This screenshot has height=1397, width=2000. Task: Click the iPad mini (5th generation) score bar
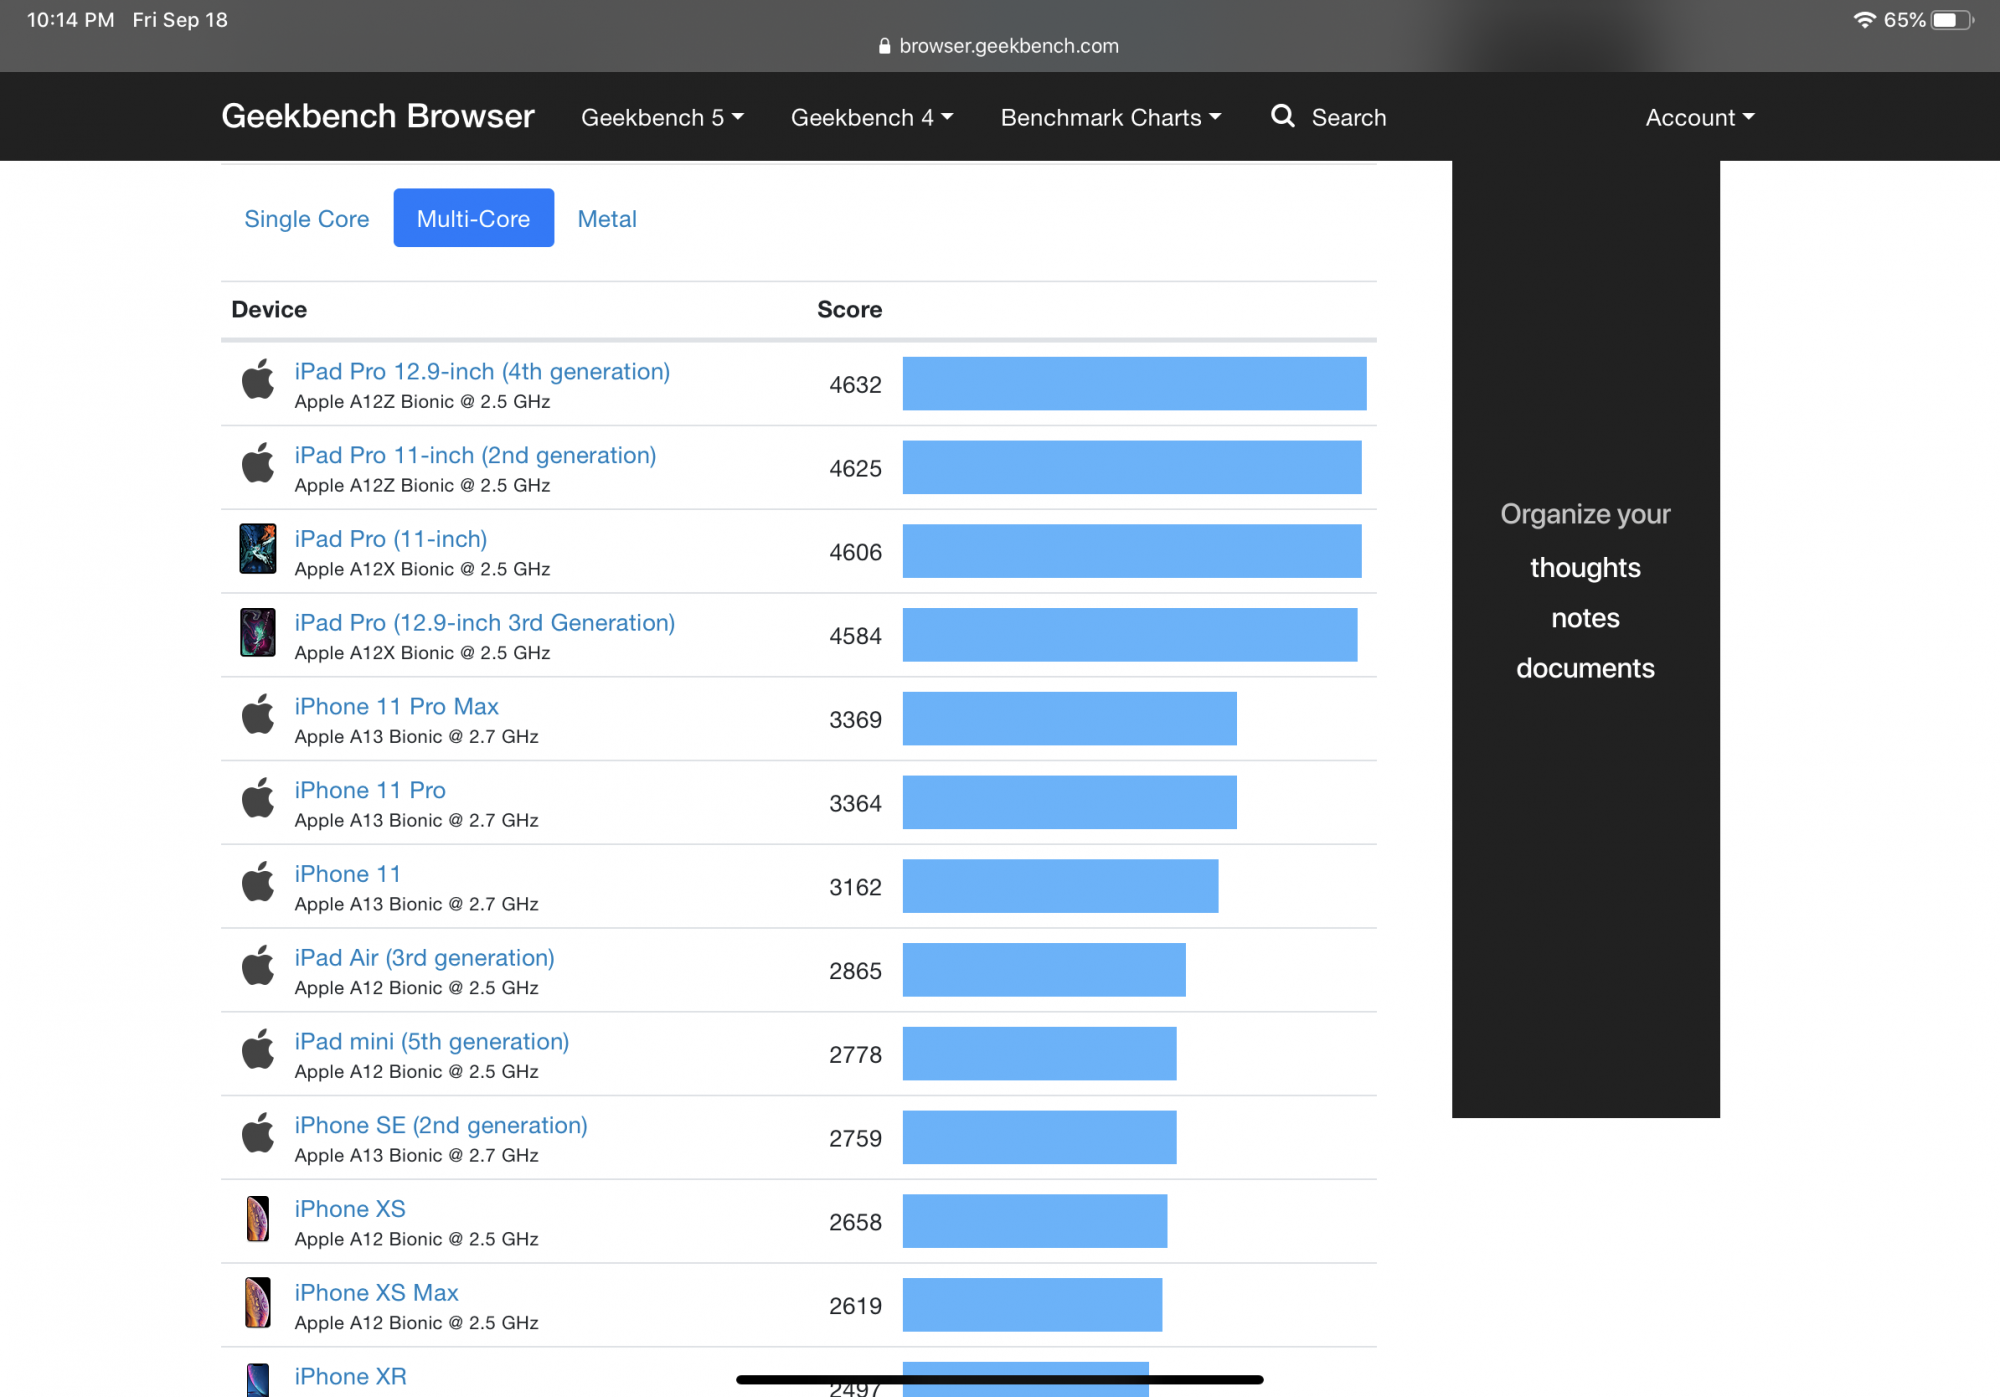pyautogui.click(x=1039, y=1054)
